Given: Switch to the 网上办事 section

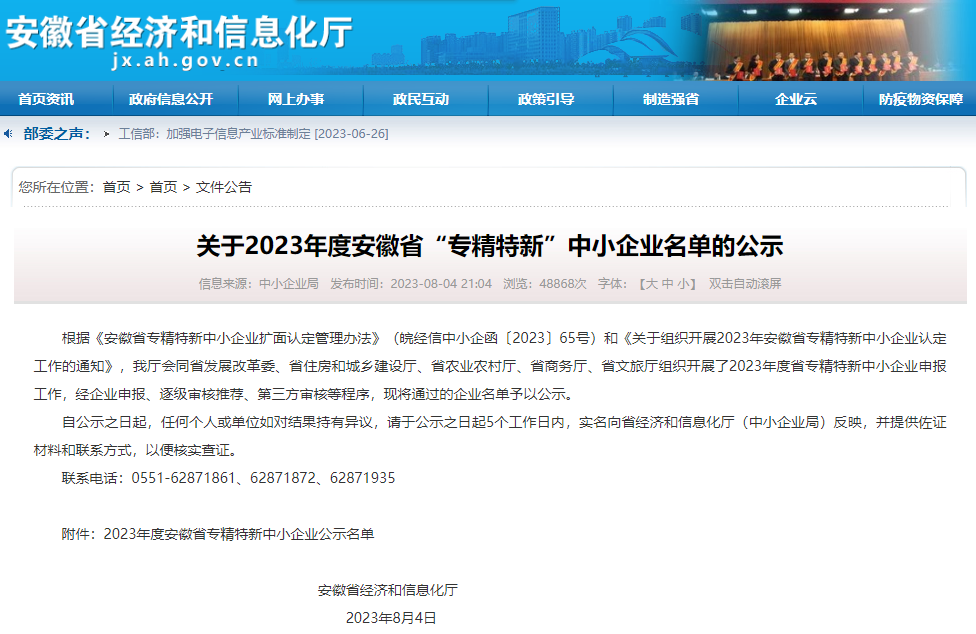Looking at the screenshot, I should point(300,100).
